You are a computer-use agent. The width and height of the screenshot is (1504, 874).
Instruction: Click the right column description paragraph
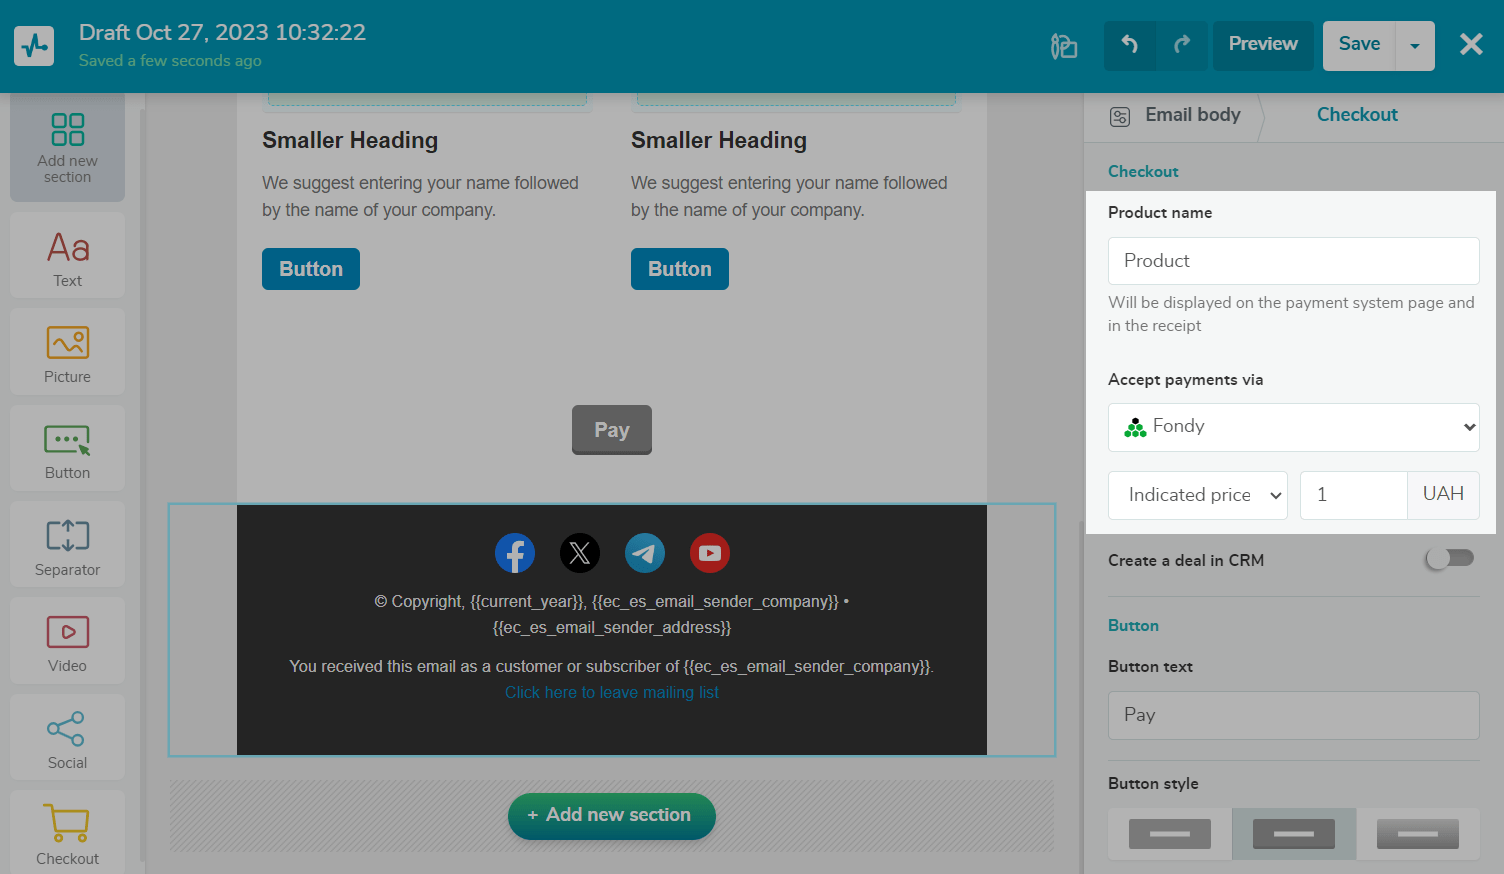789,196
